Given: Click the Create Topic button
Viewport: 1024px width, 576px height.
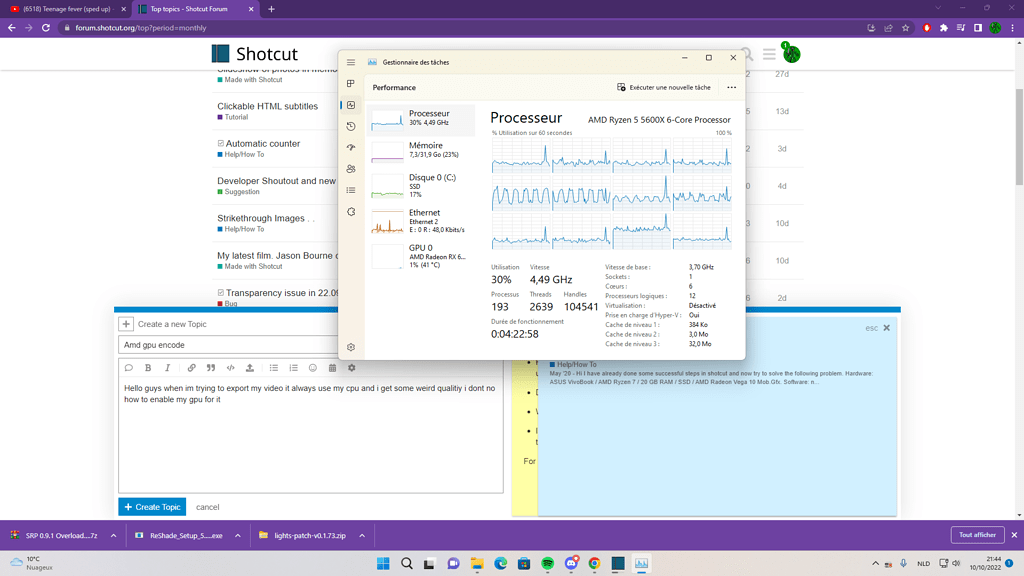Looking at the screenshot, I should click(152, 507).
